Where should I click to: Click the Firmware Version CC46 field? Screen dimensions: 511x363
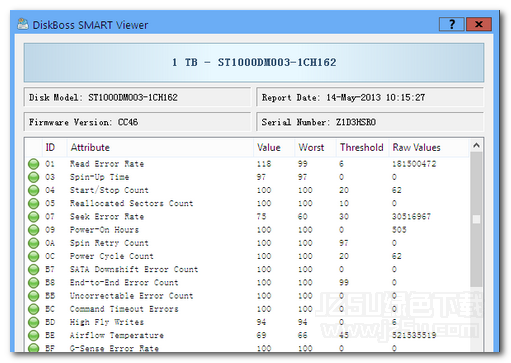pos(137,122)
